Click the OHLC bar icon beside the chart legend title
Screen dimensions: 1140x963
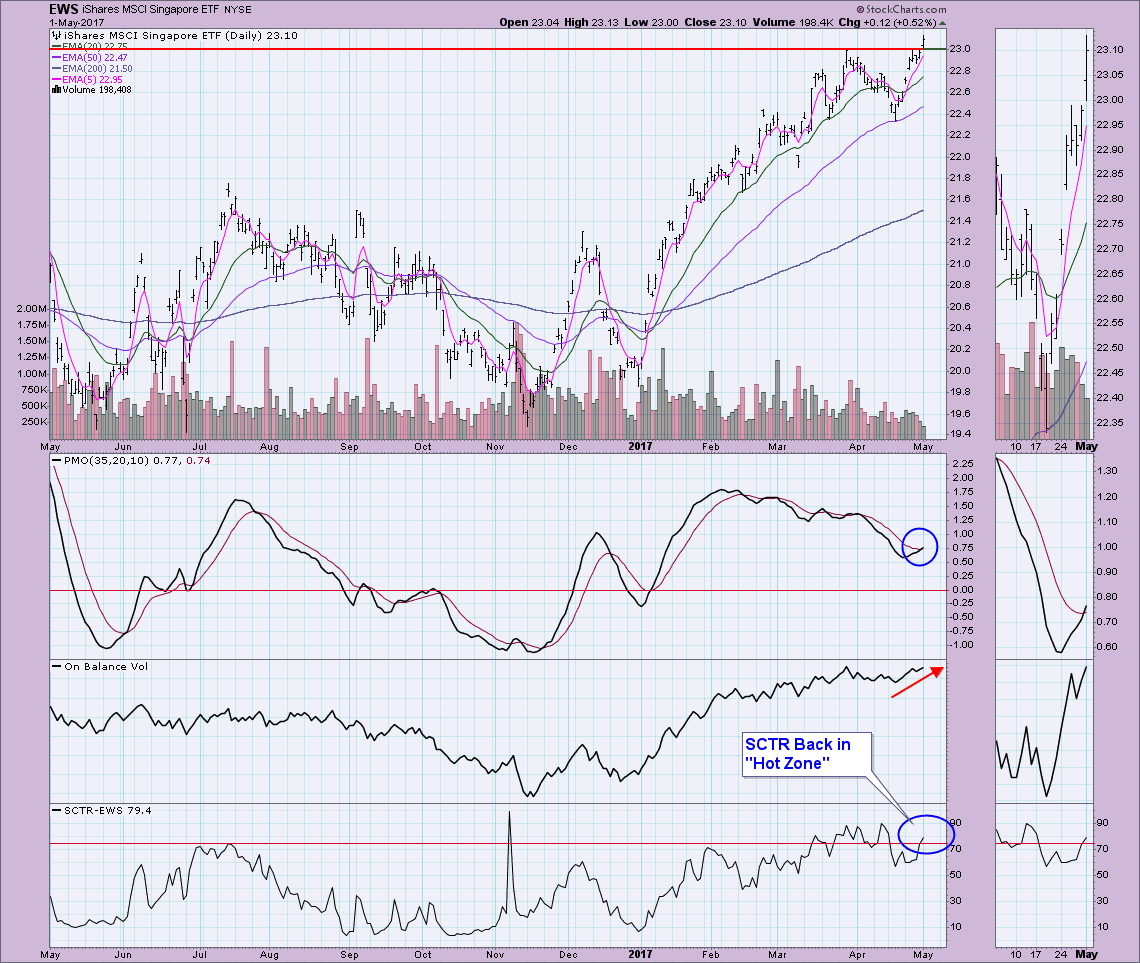click(x=57, y=35)
